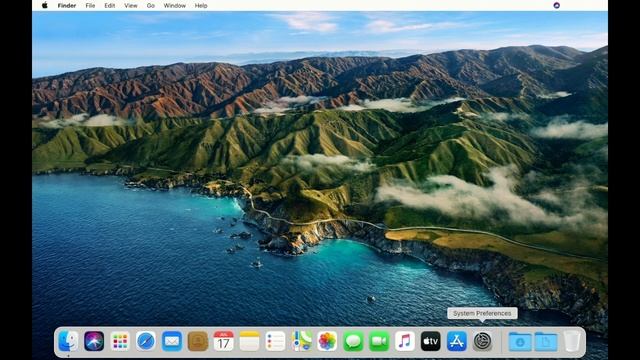Viewport: 640px width, 360px height.
Task: Open the Finder menu
Action: point(67,6)
